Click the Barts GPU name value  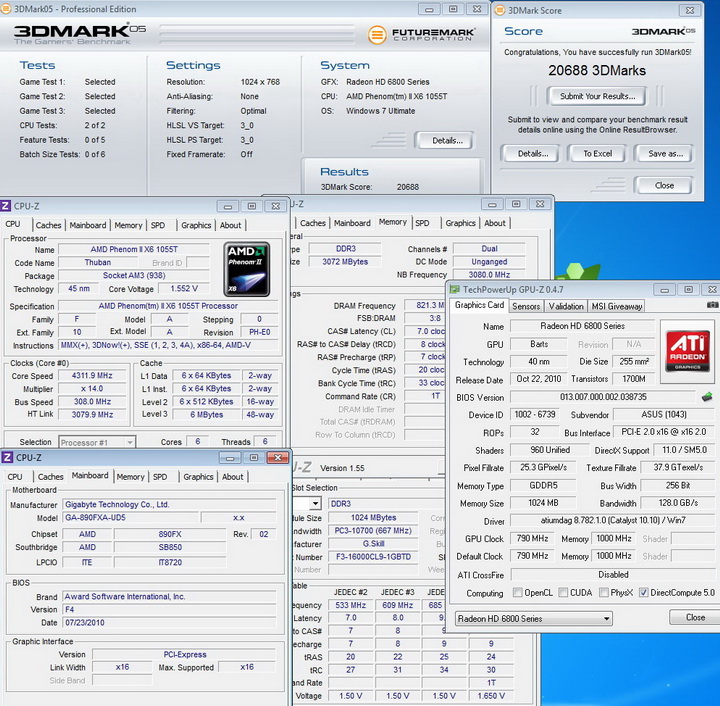point(539,344)
